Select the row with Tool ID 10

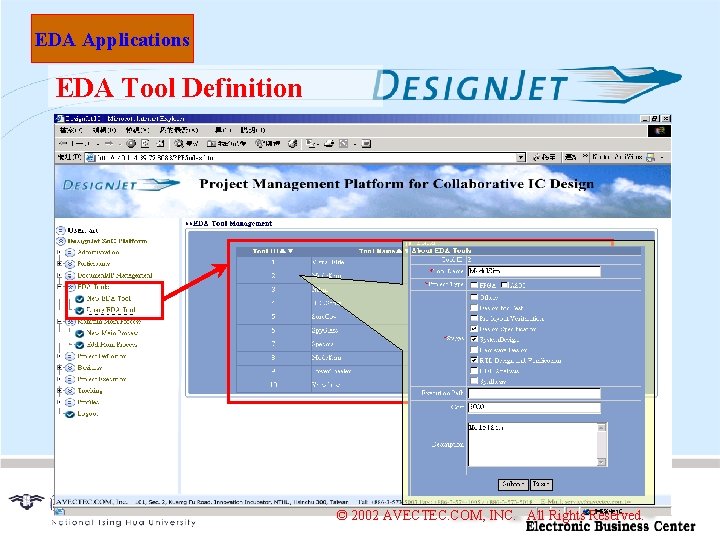[x=320, y=385]
